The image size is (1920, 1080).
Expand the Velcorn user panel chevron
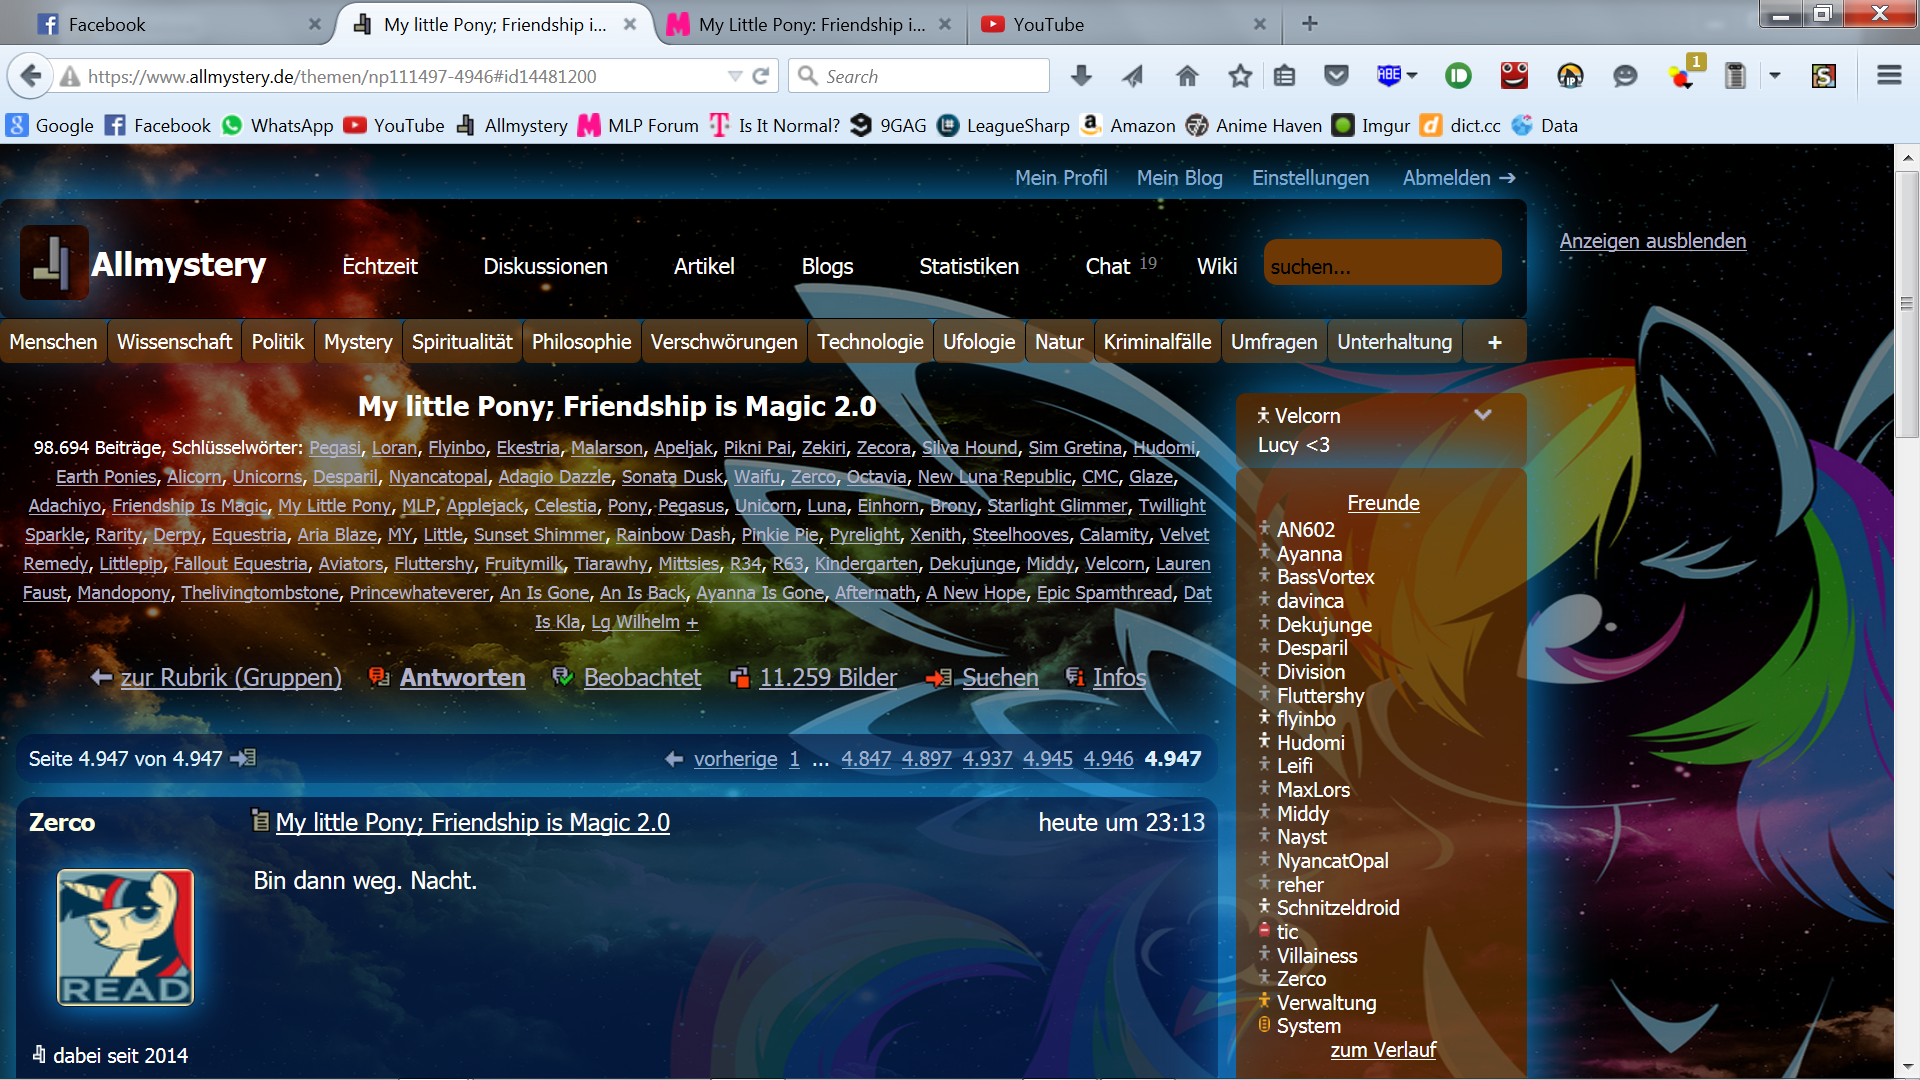click(x=1483, y=415)
